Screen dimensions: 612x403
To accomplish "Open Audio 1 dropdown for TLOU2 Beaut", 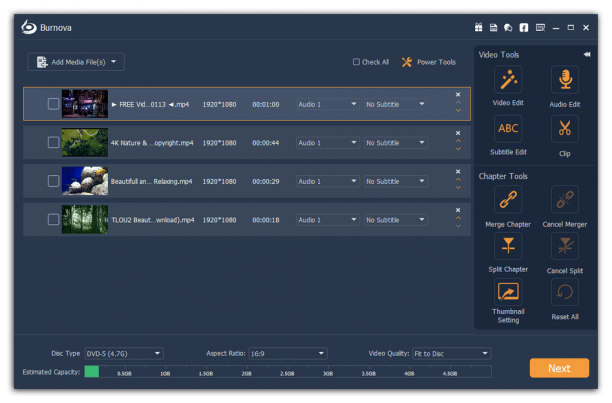I will coord(327,220).
